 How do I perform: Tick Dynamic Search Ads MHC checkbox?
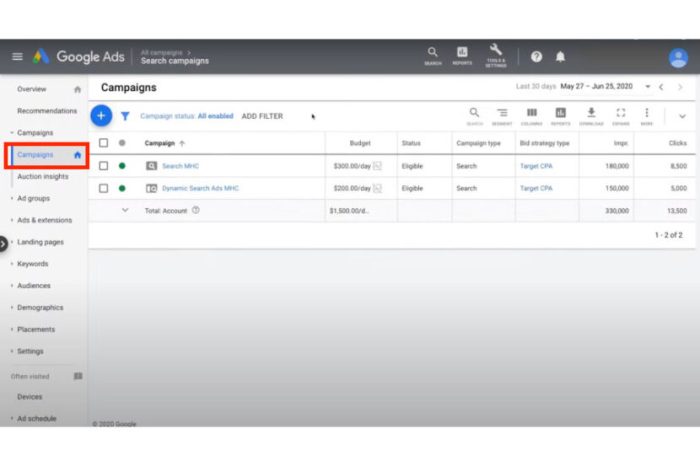click(x=104, y=188)
